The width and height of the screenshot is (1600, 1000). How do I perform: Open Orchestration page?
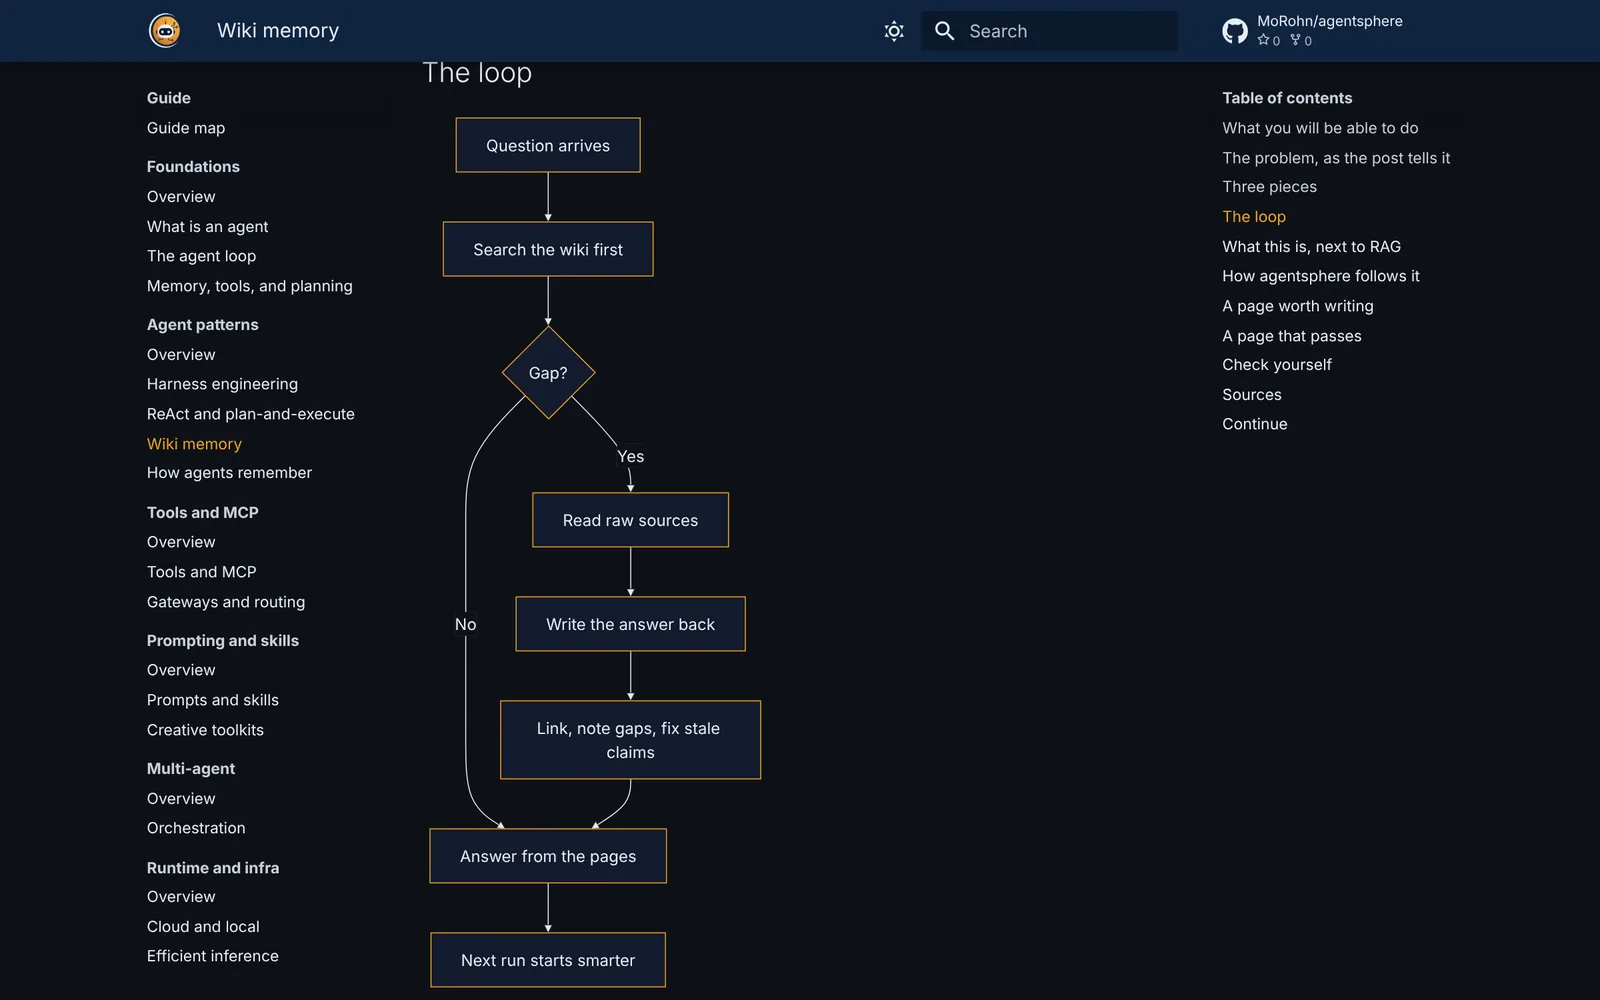[x=196, y=828]
